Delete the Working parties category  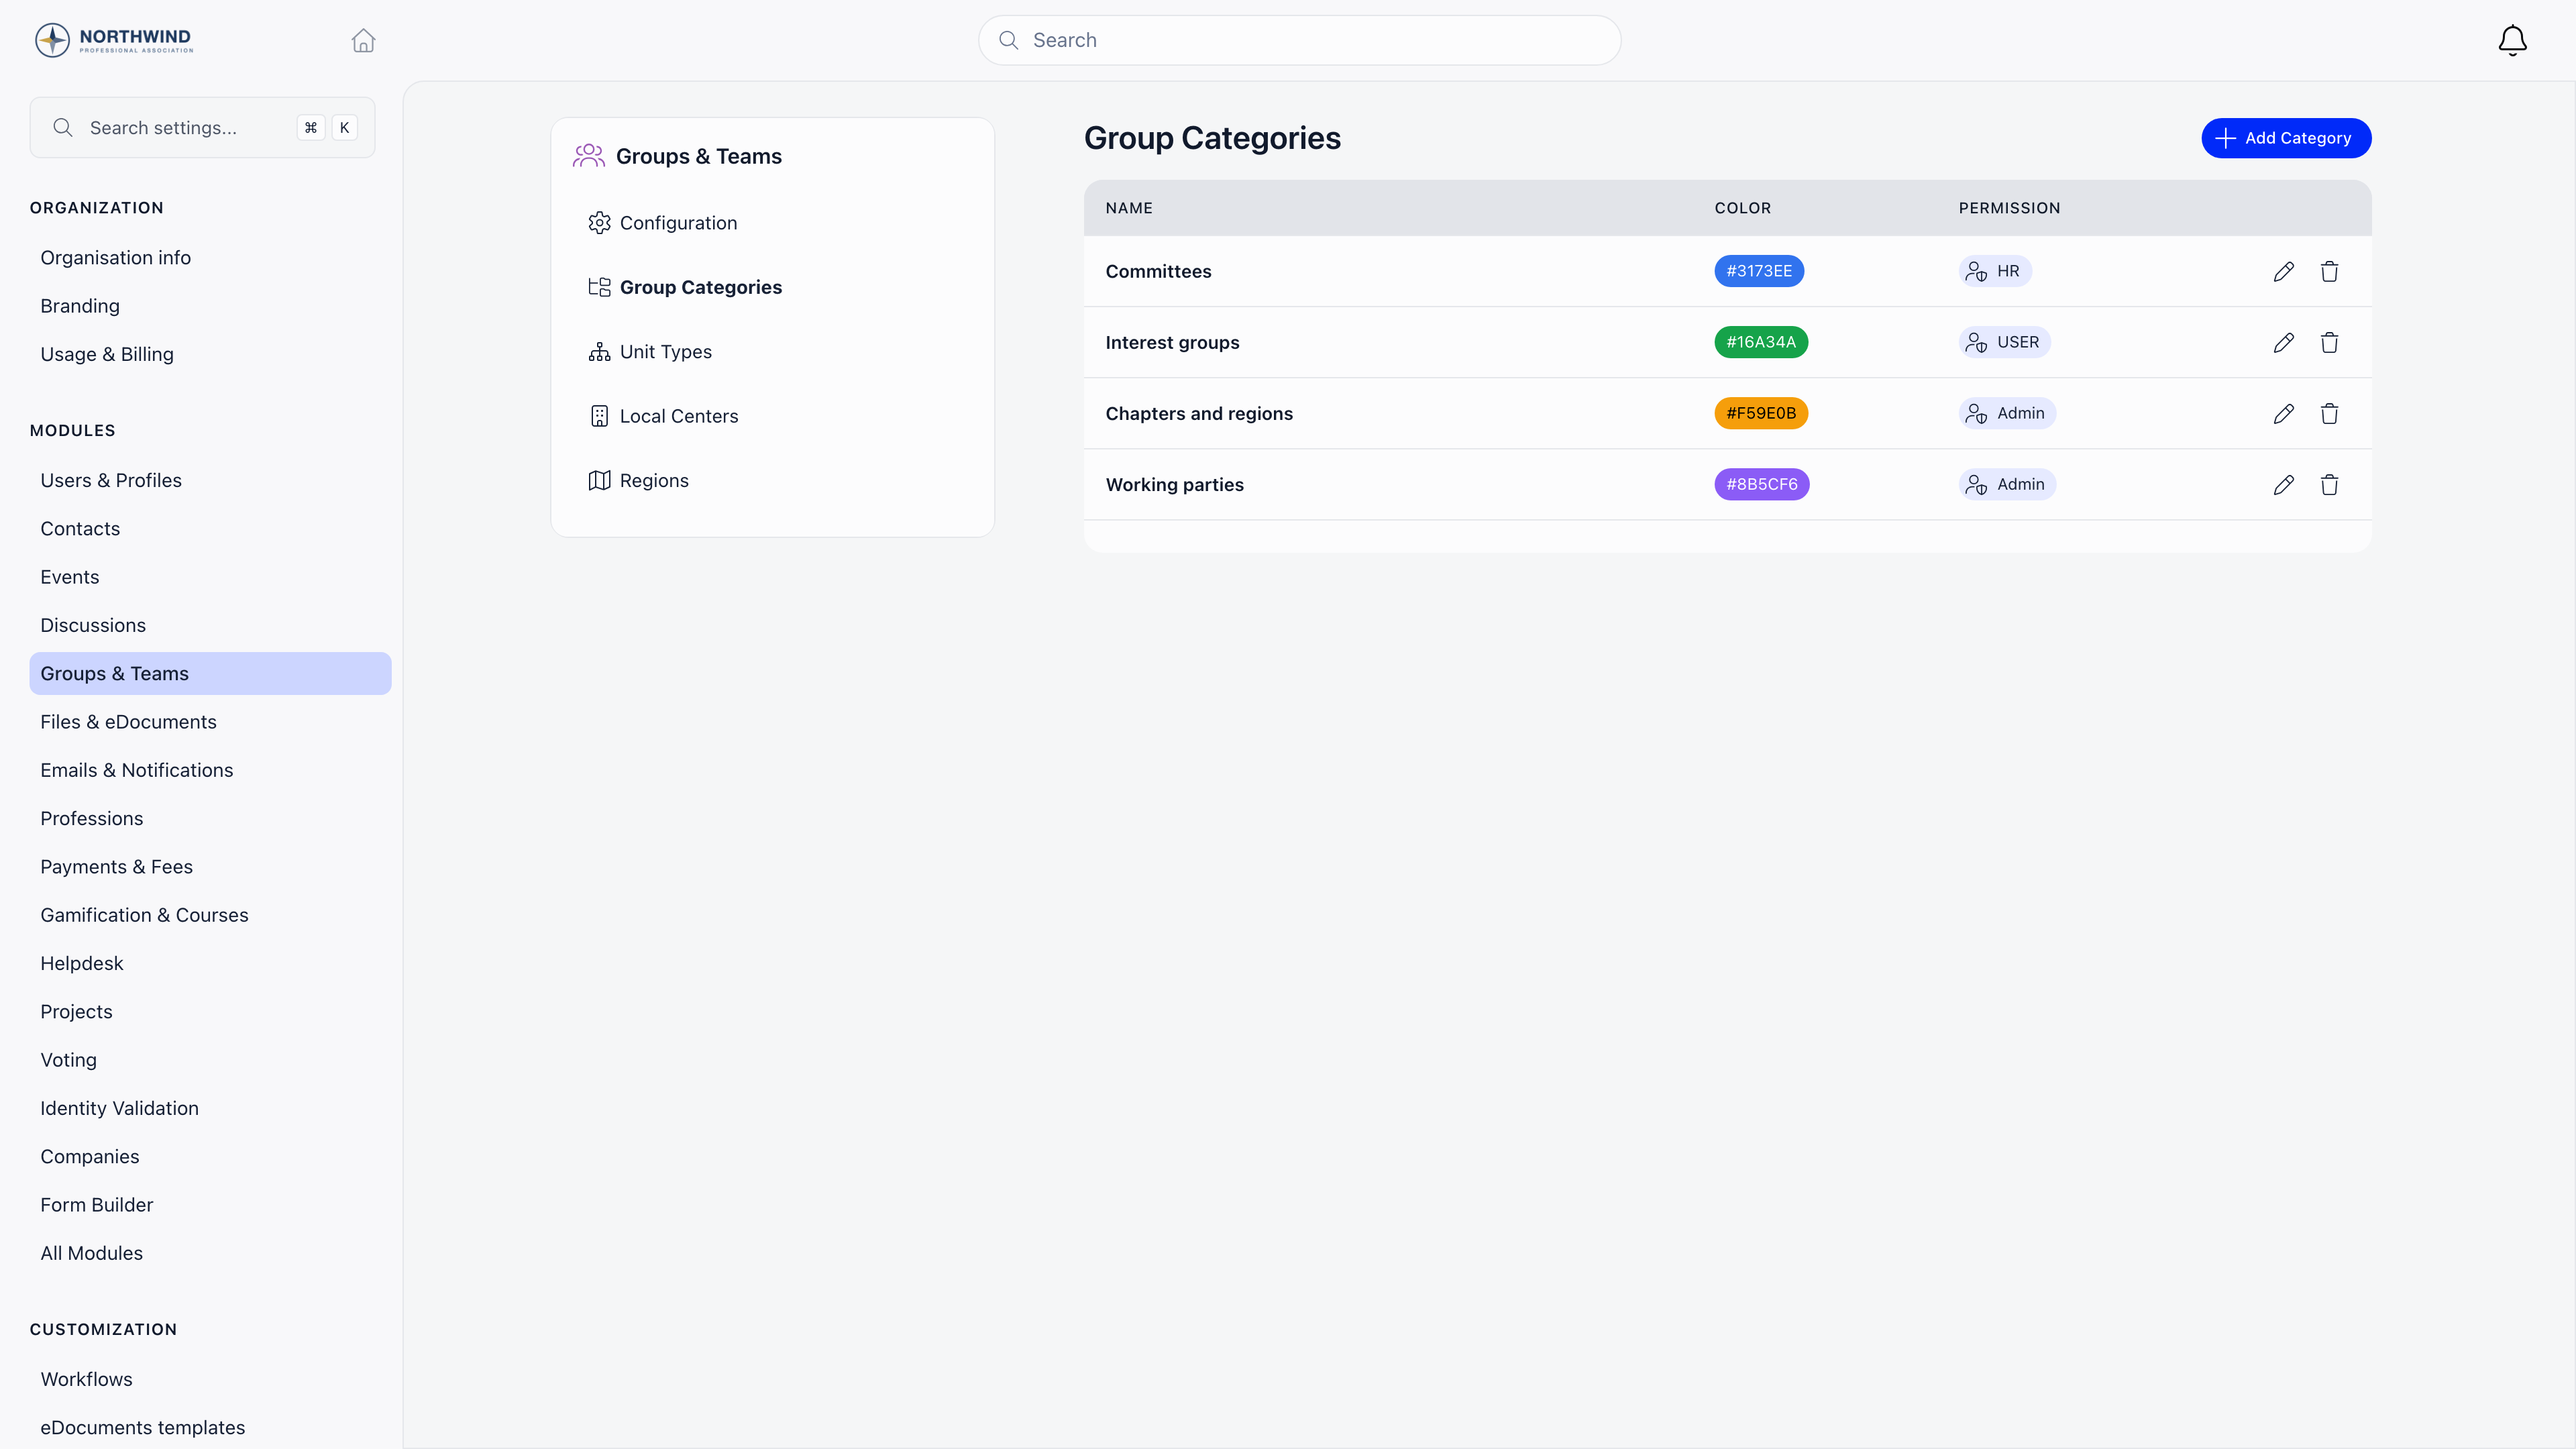pyautogui.click(x=2329, y=484)
